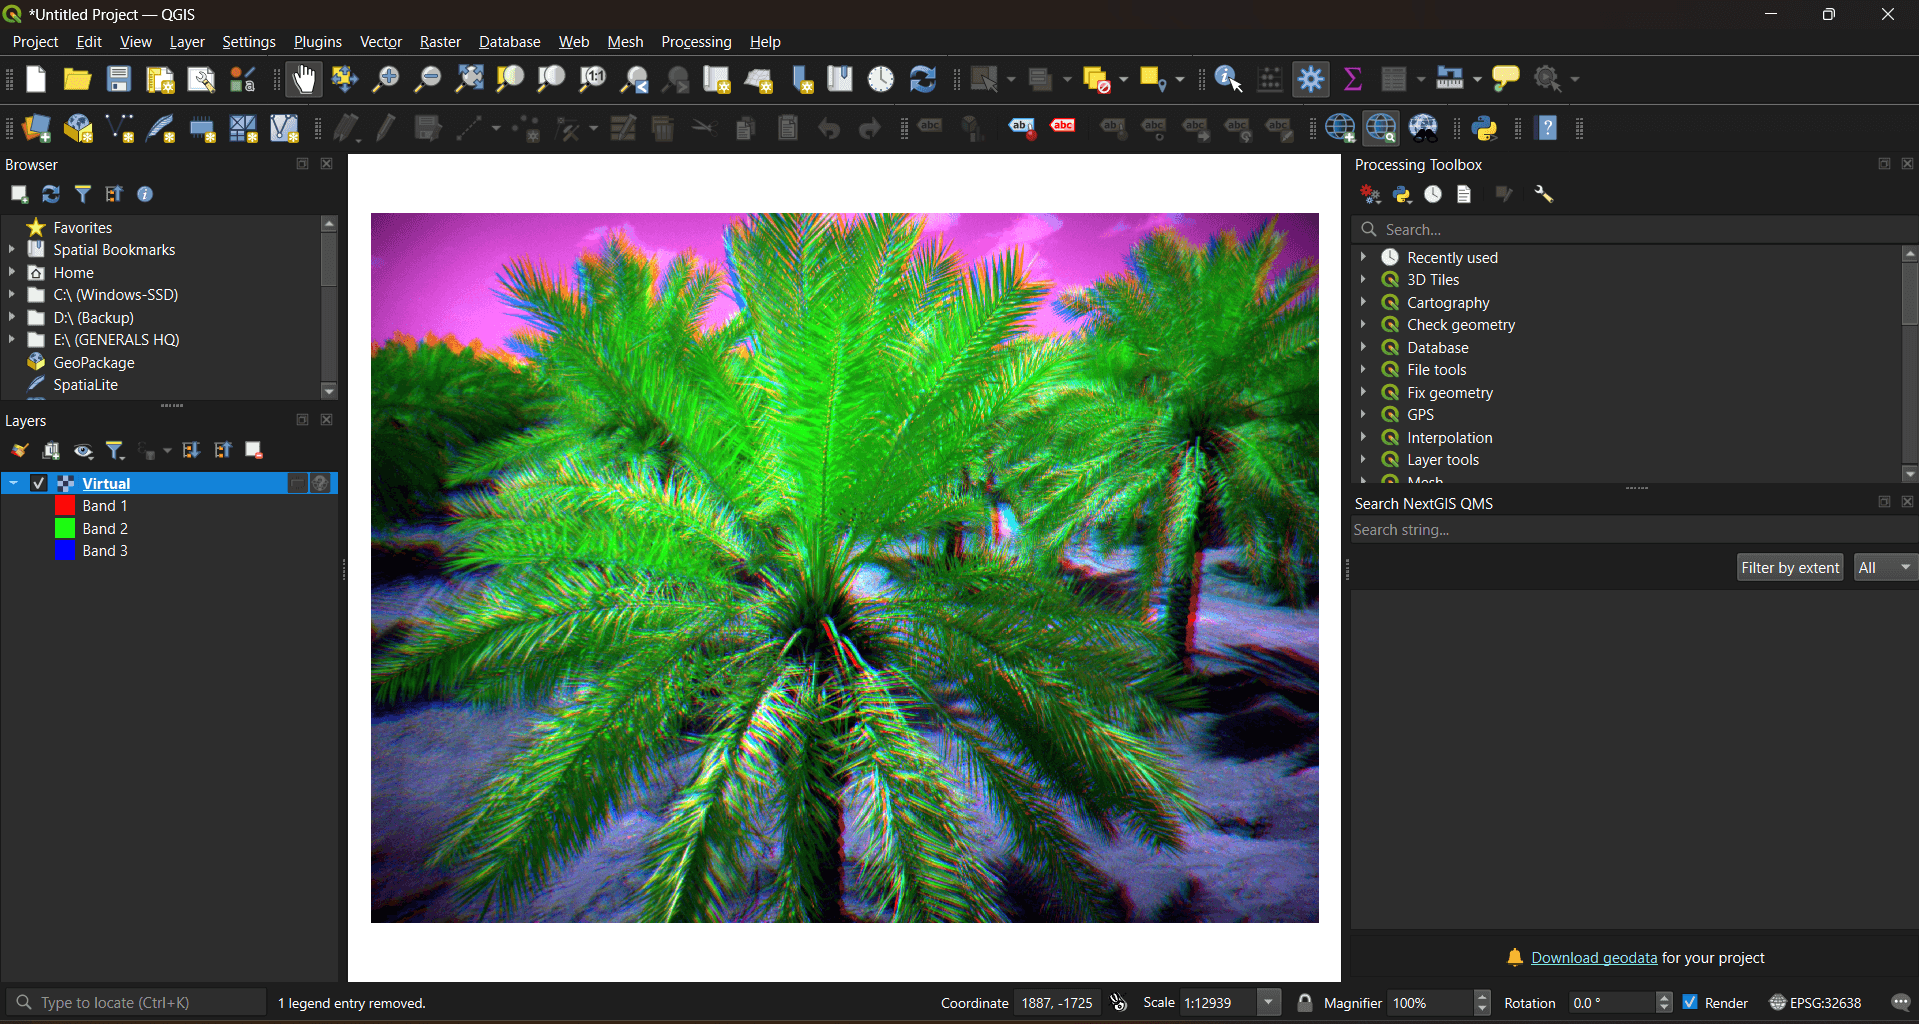
Task: Open the Python Console icon
Action: point(1486,128)
